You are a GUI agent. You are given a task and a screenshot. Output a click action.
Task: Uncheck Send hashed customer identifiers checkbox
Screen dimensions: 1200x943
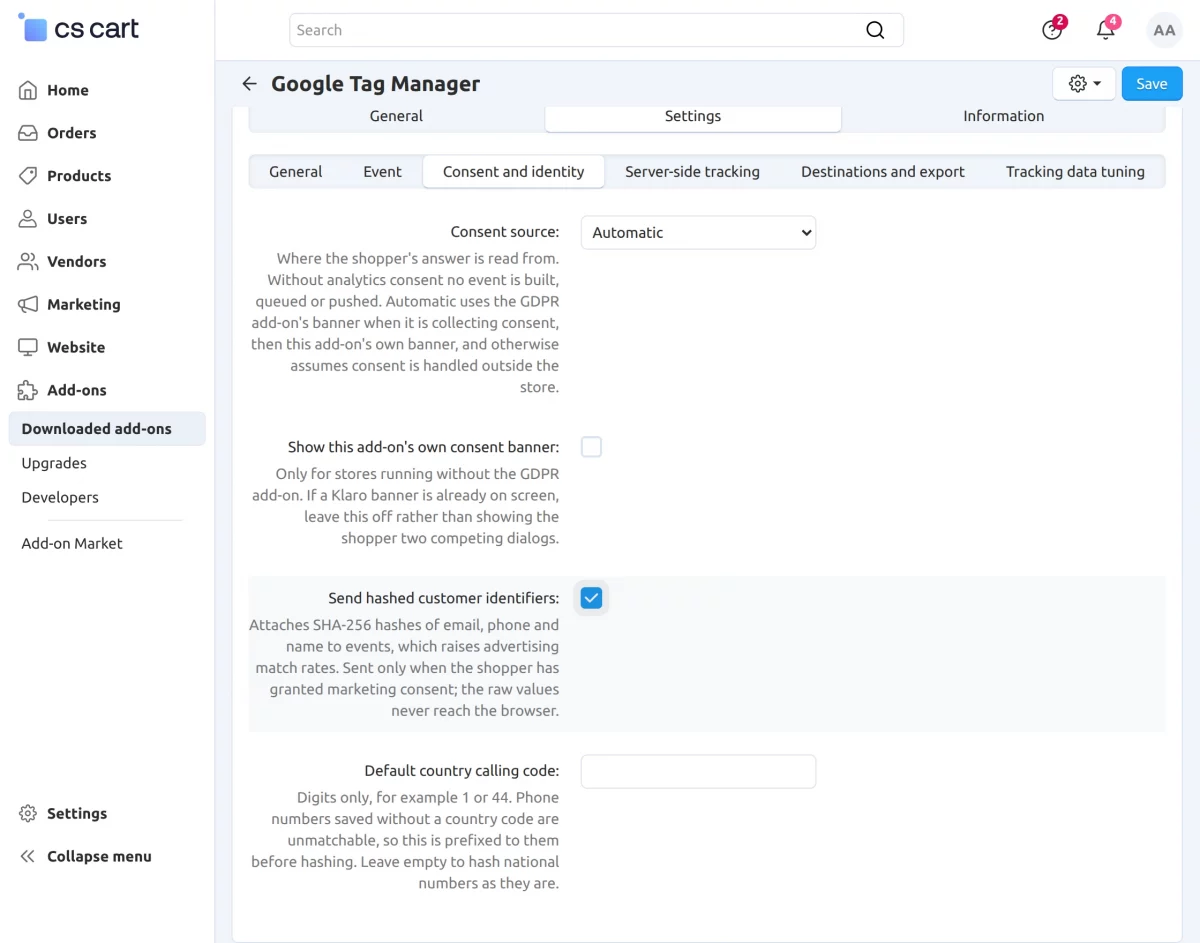tap(591, 598)
